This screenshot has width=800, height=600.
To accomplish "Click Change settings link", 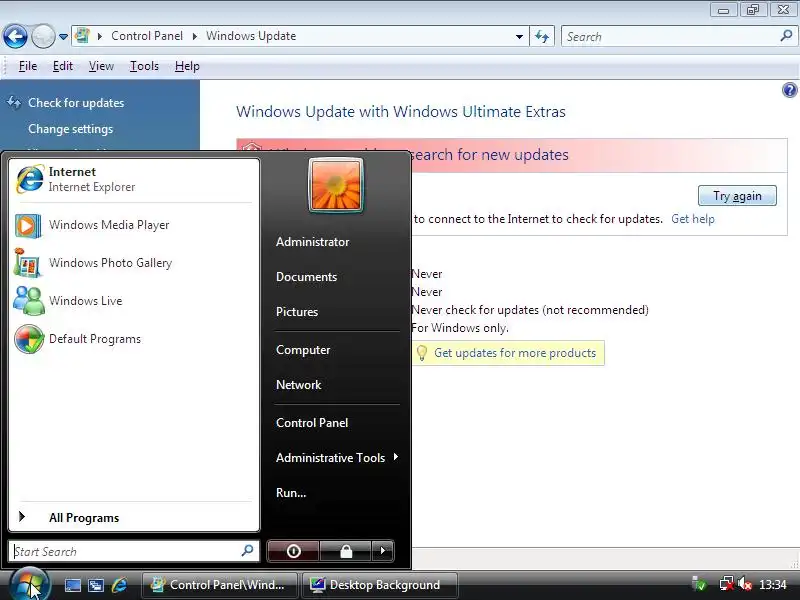I will (x=70, y=129).
